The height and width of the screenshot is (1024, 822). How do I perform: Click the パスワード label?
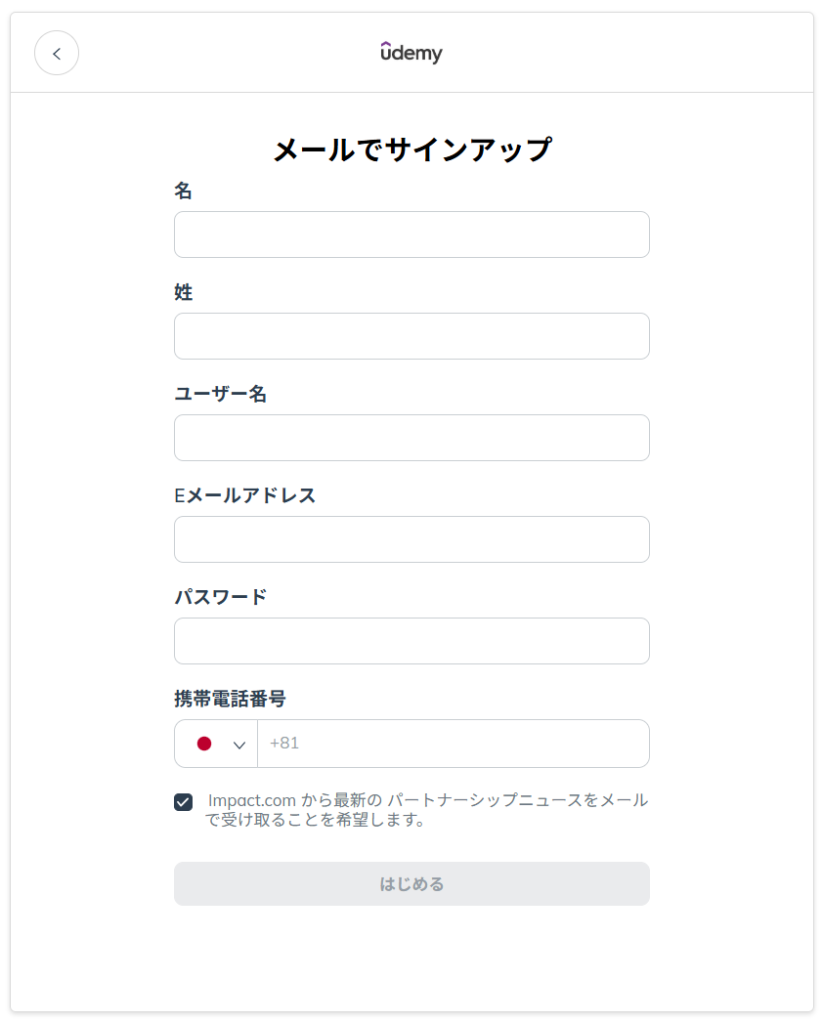(220, 597)
